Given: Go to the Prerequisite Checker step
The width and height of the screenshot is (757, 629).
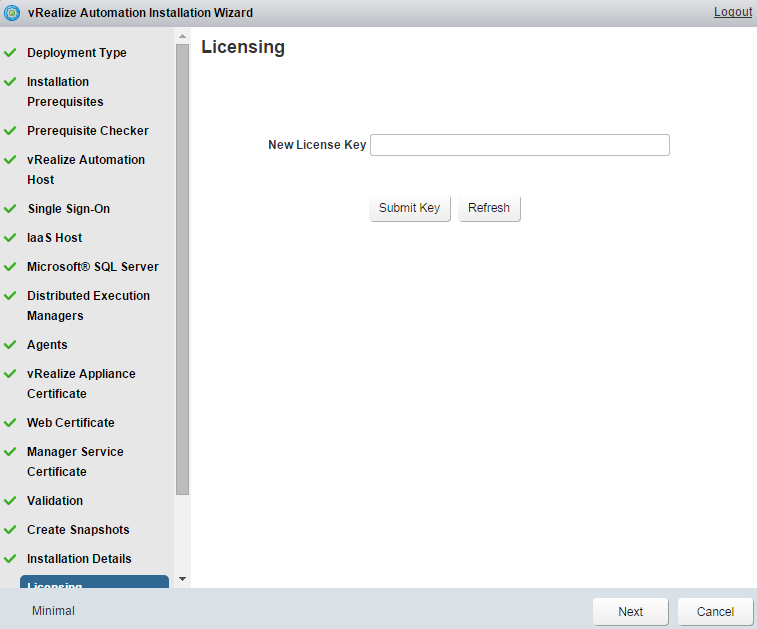Looking at the screenshot, I should pyautogui.click(x=87, y=131).
